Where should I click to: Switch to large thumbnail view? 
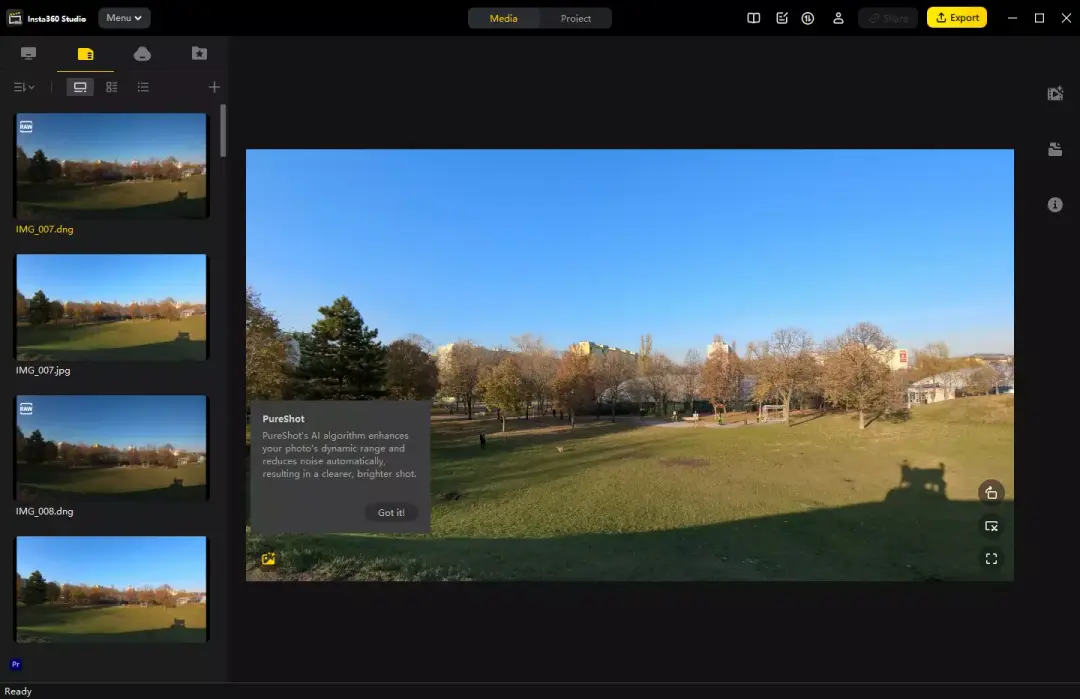(x=80, y=87)
